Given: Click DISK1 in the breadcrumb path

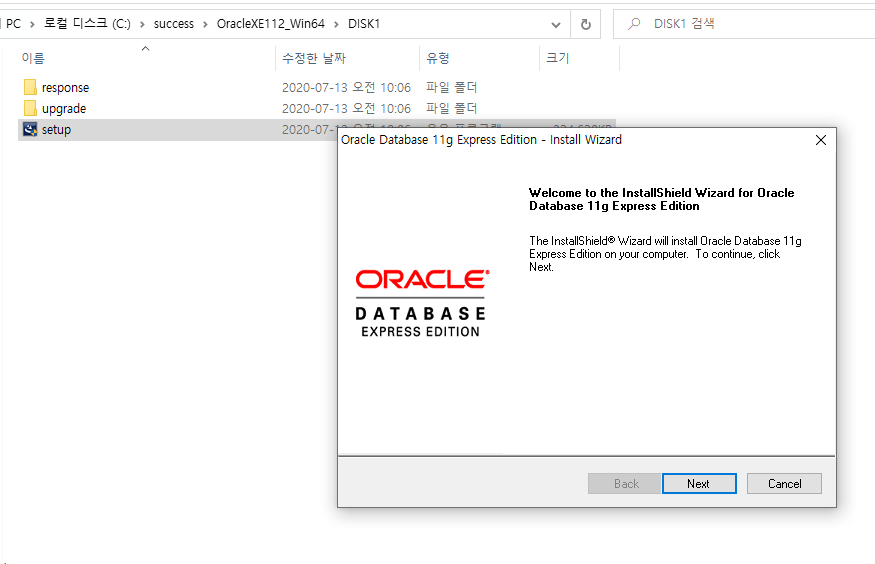Looking at the screenshot, I should pos(364,24).
